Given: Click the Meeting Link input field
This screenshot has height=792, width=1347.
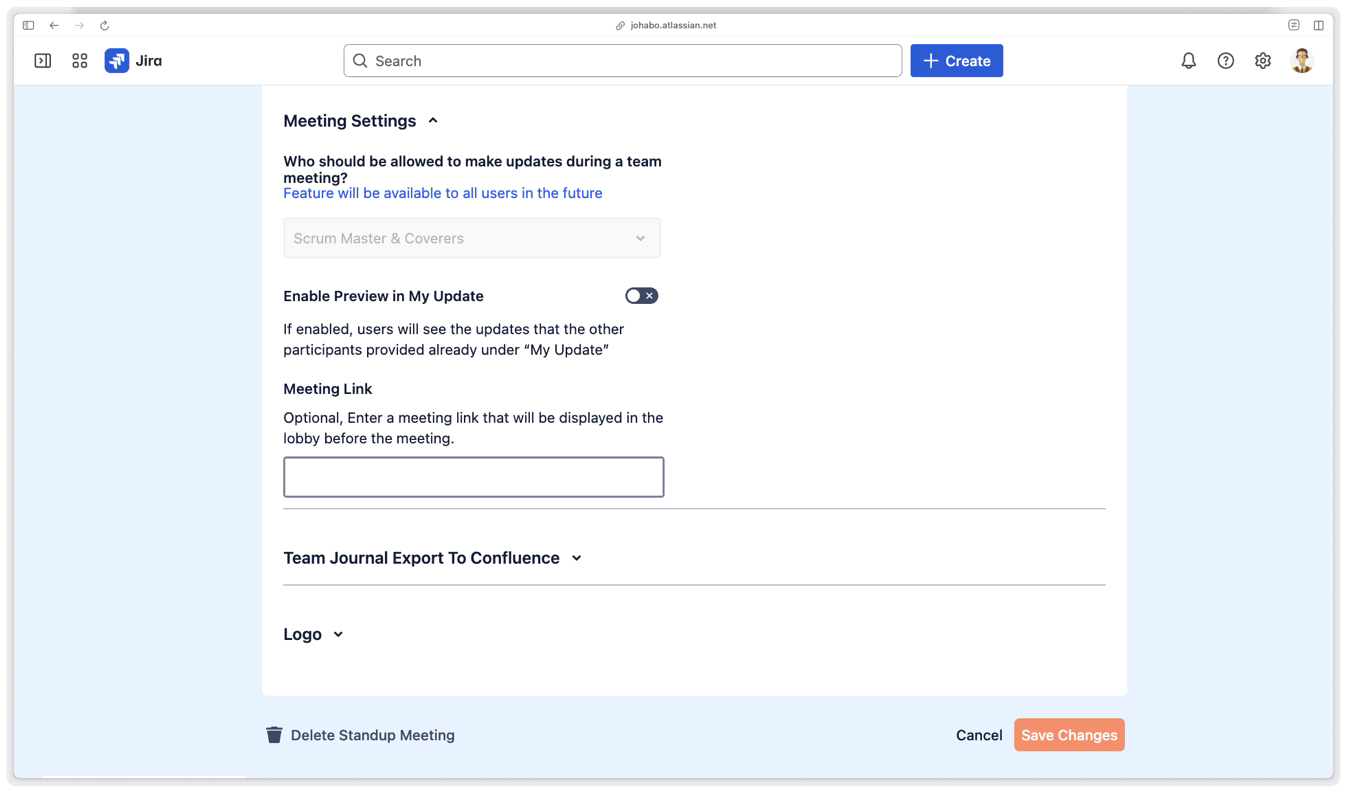Looking at the screenshot, I should click(473, 477).
